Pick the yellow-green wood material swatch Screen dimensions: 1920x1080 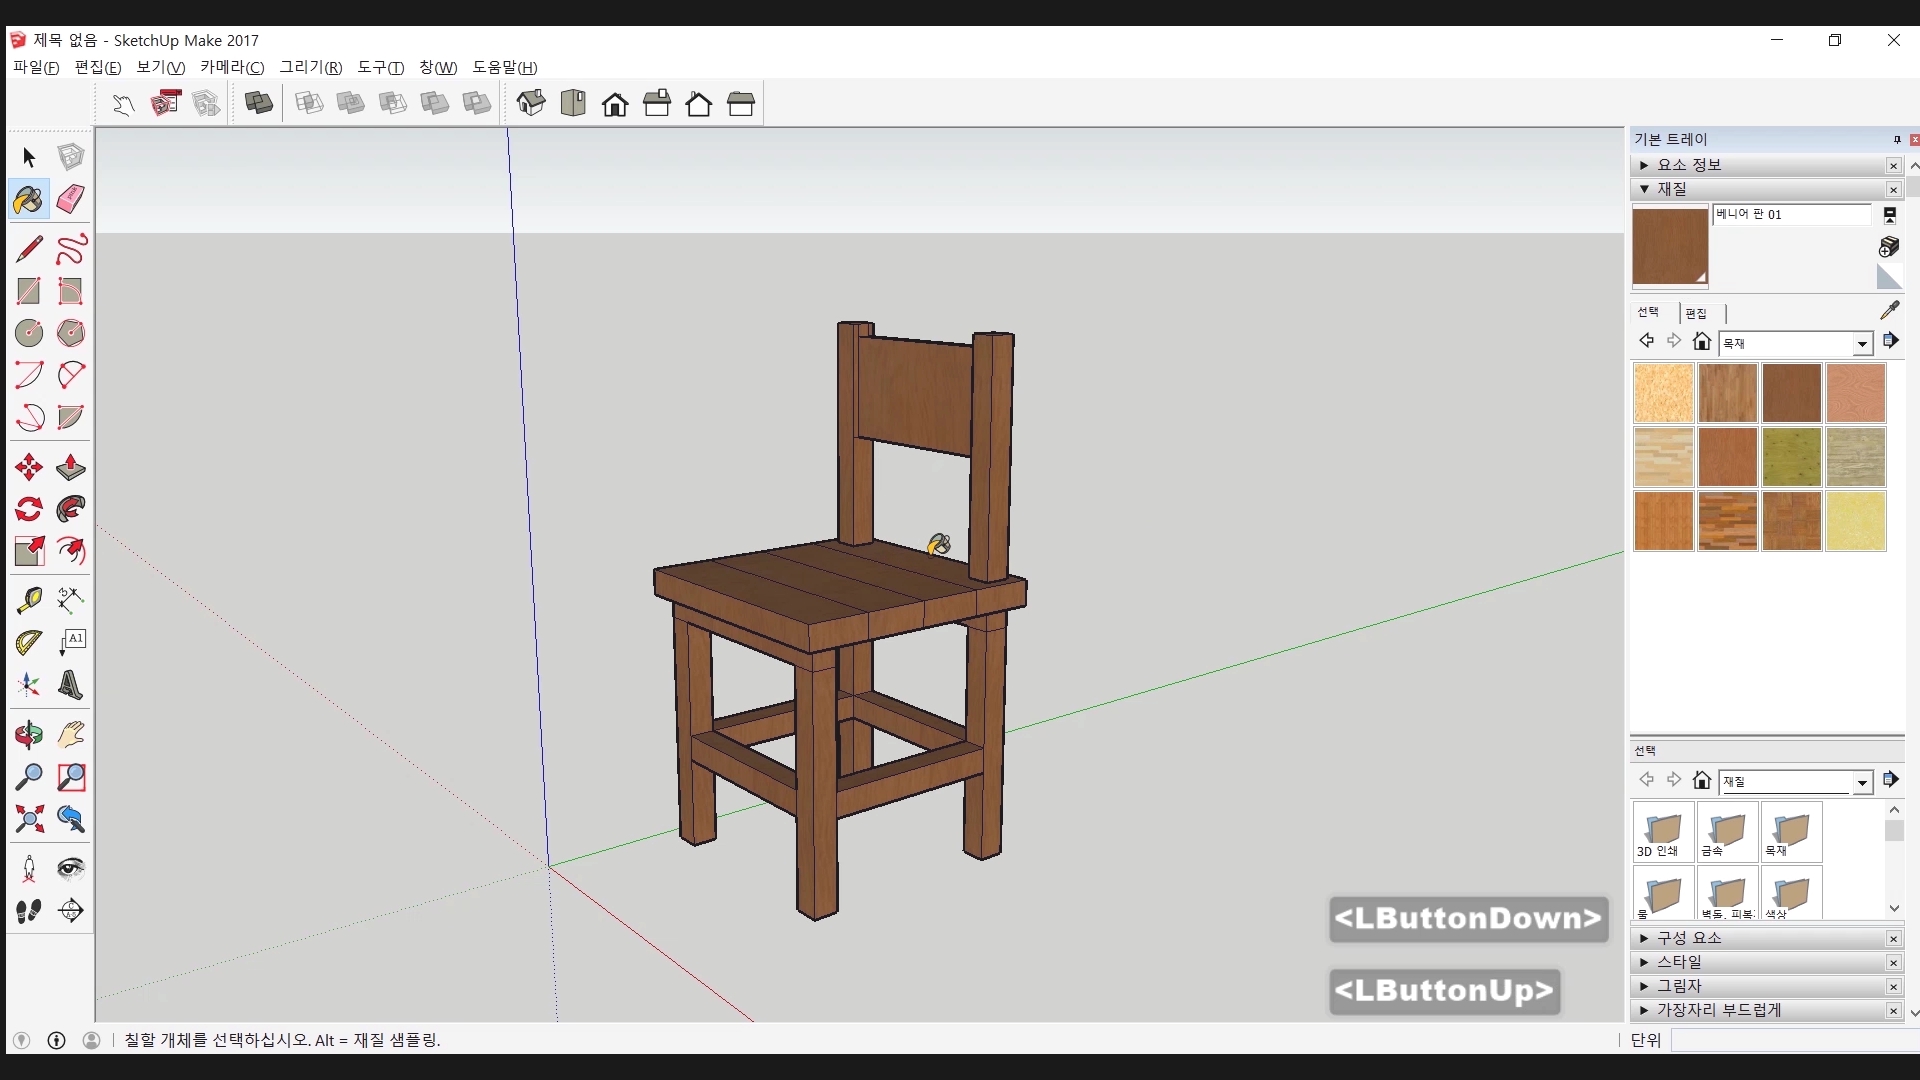coord(1791,457)
